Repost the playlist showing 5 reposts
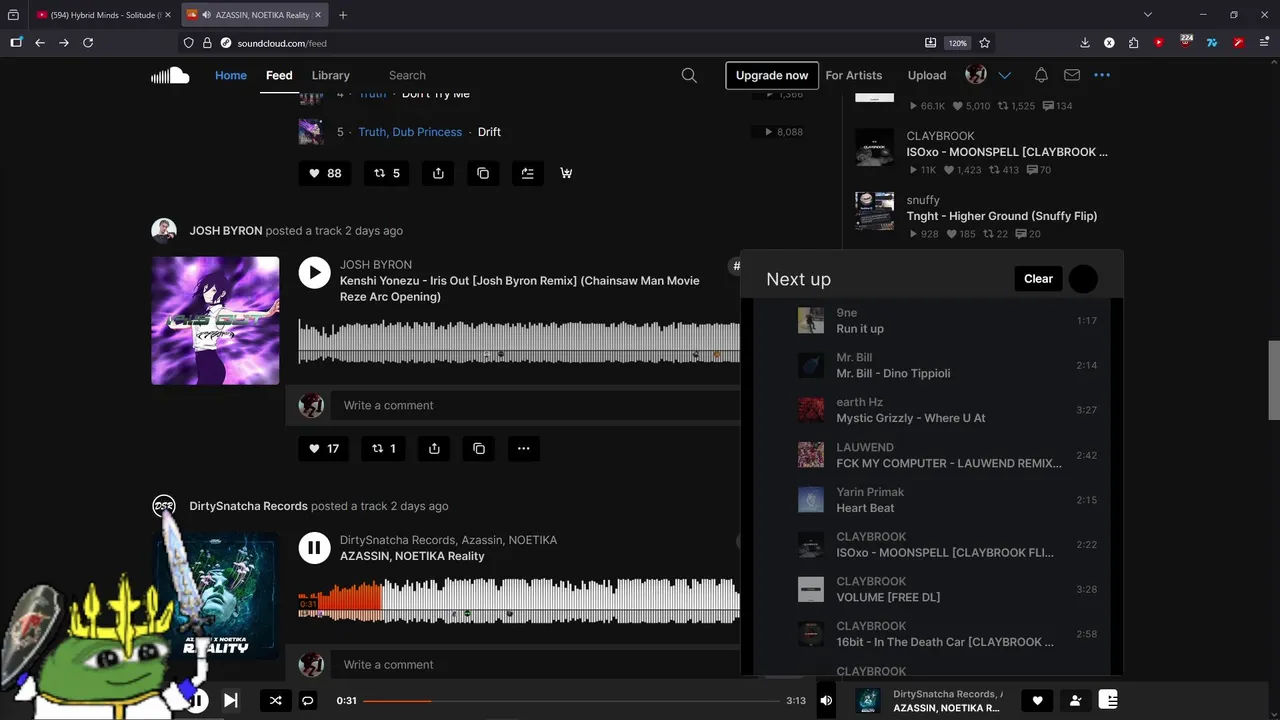This screenshot has width=1280, height=720. (x=386, y=173)
